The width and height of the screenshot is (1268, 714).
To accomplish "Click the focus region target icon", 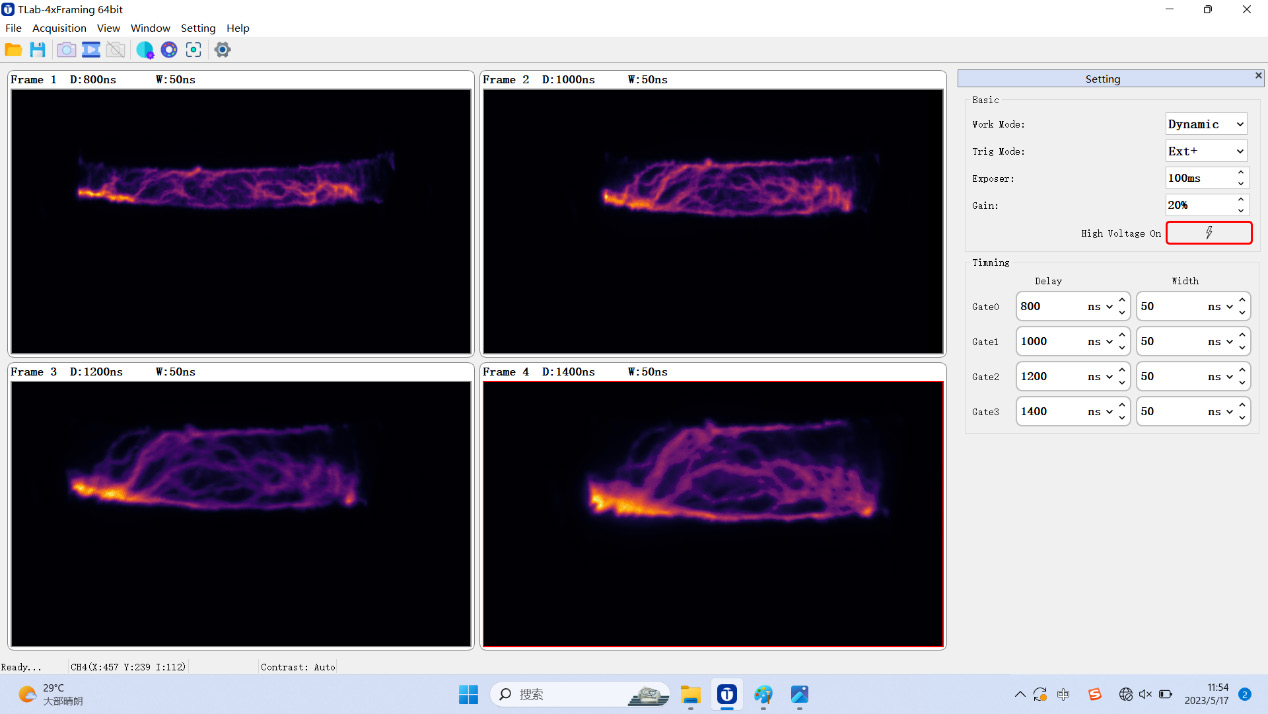I will pyautogui.click(x=194, y=50).
